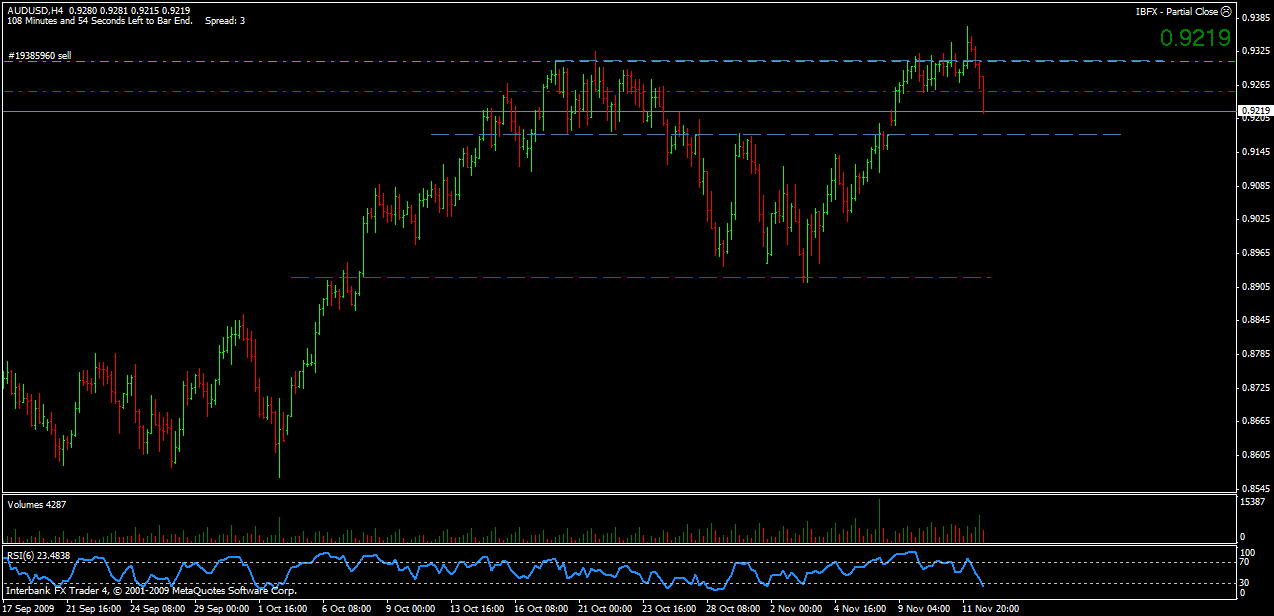Click the Expert Advisor sad-face status icon

coord(1228,11)
